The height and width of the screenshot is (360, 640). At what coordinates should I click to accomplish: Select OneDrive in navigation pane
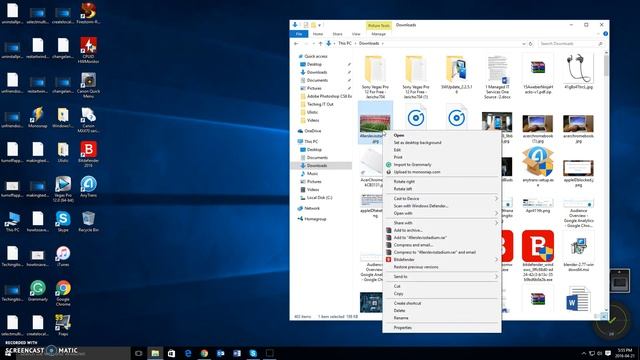pyautogui.click(x=312, y=131)
